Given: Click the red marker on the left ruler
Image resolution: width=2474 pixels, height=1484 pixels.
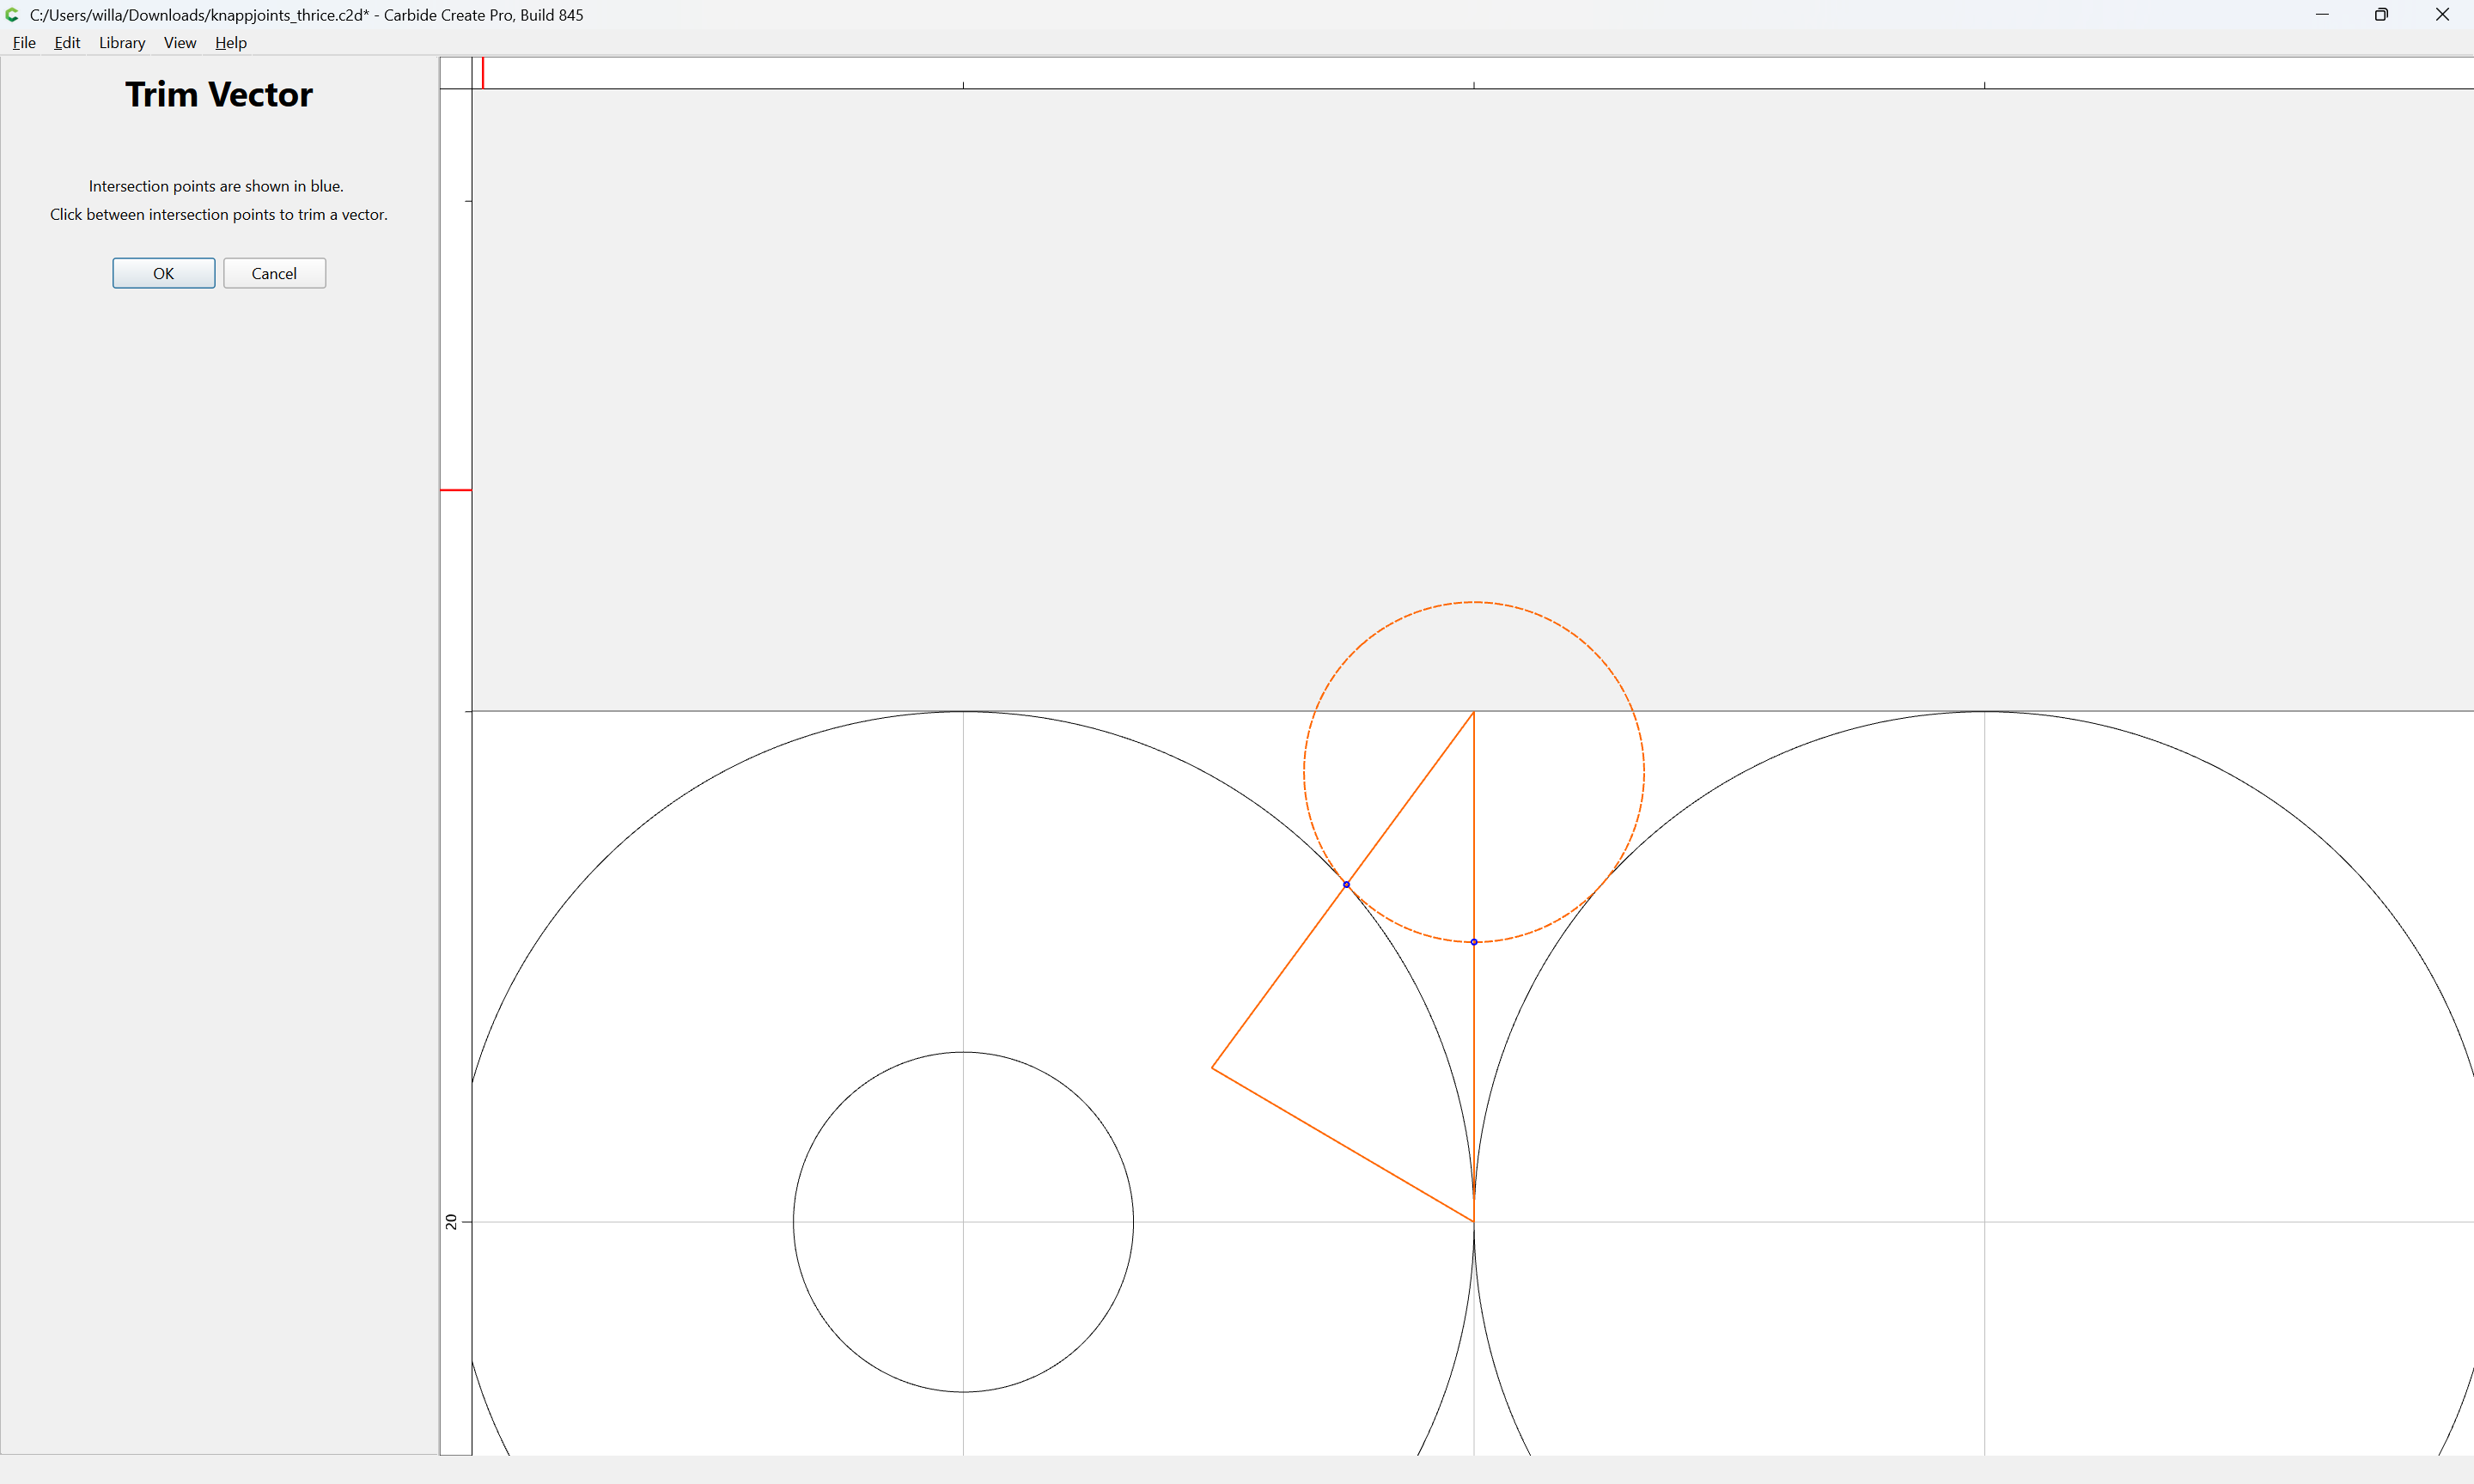Looking at the screenshot, I should coord(456,490).
